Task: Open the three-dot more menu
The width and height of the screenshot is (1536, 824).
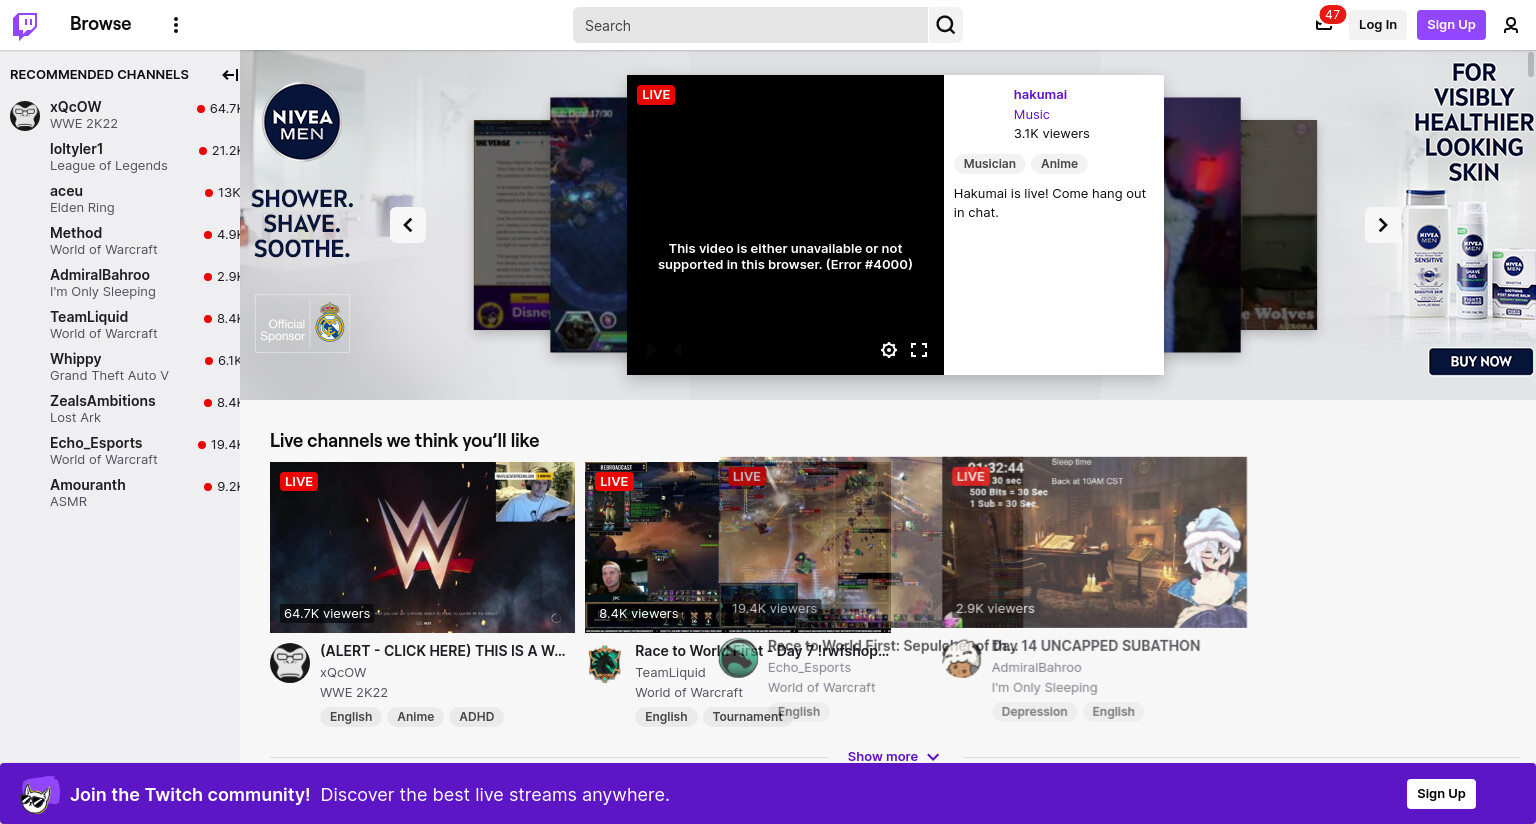Action: click(x=176, y=25)
